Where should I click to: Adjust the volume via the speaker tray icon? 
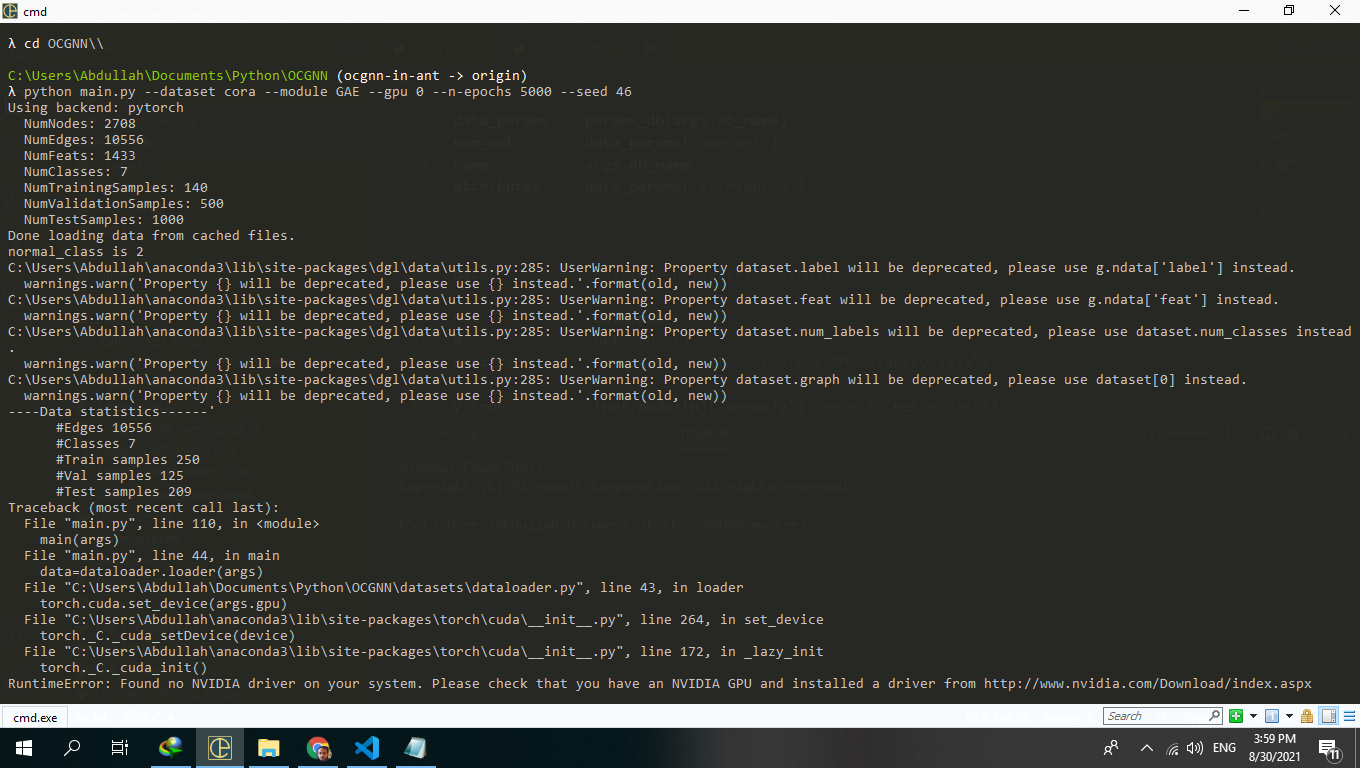click(x=1194, y=747)
